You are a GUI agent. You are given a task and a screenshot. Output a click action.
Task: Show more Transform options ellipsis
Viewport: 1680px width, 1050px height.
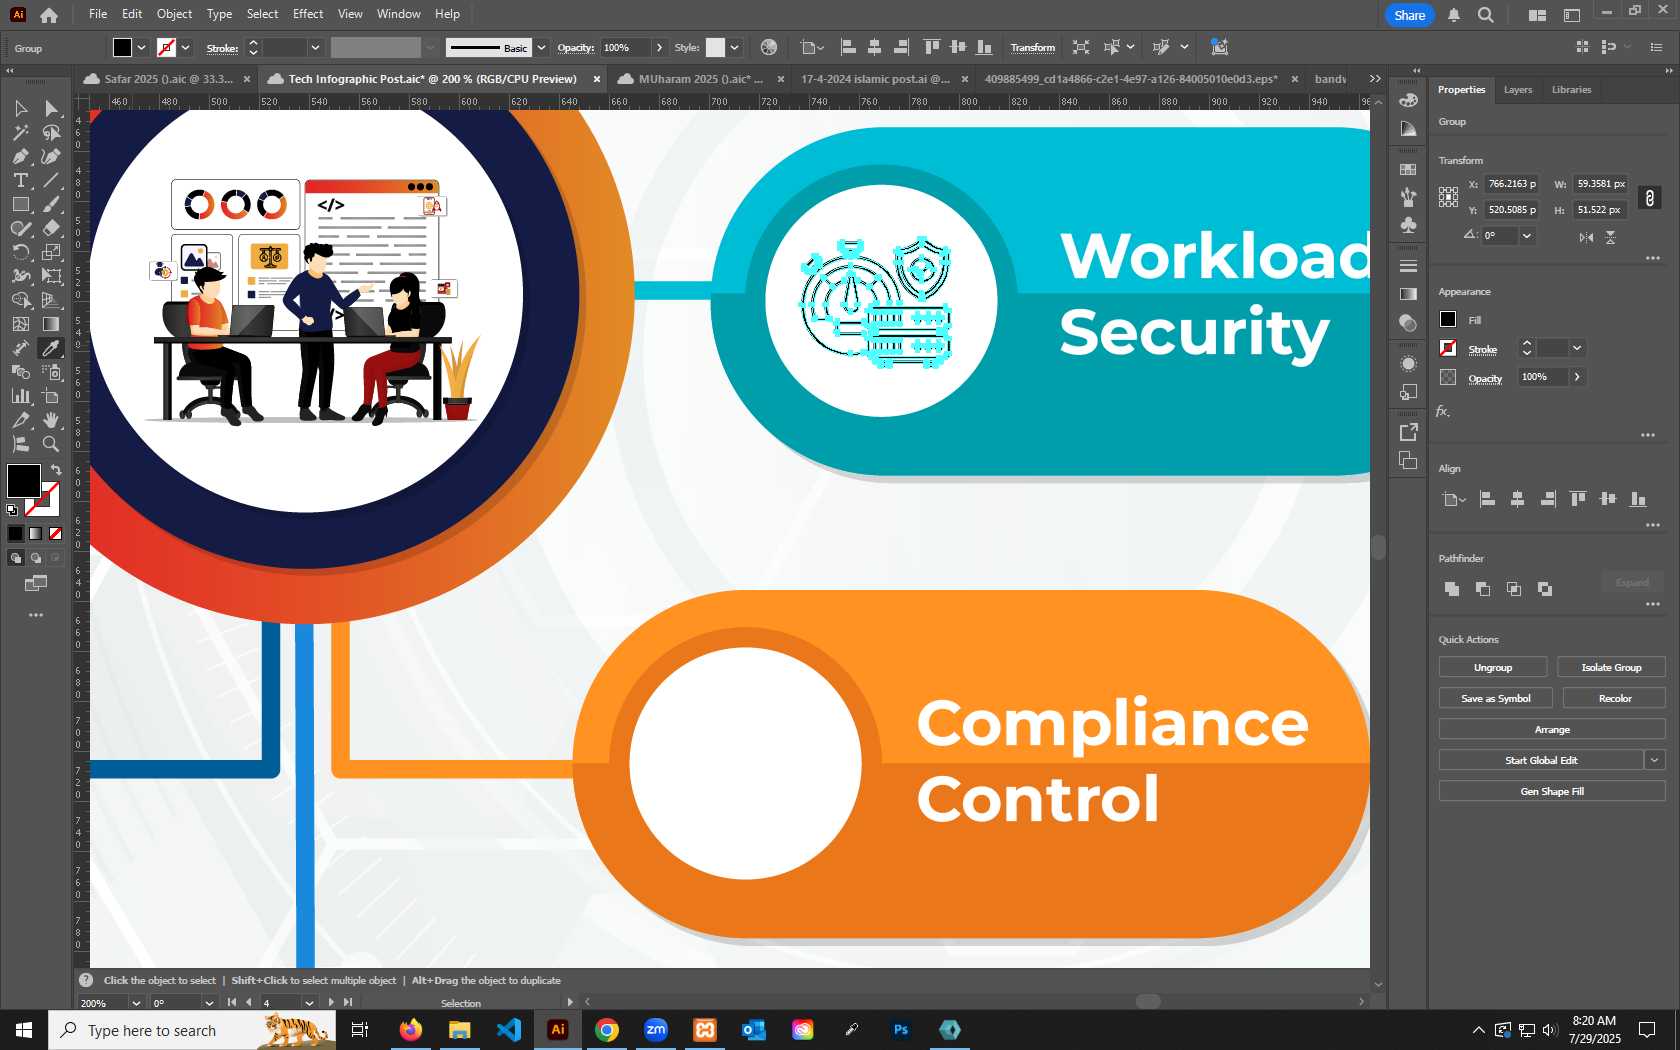tap(1652, 258)
